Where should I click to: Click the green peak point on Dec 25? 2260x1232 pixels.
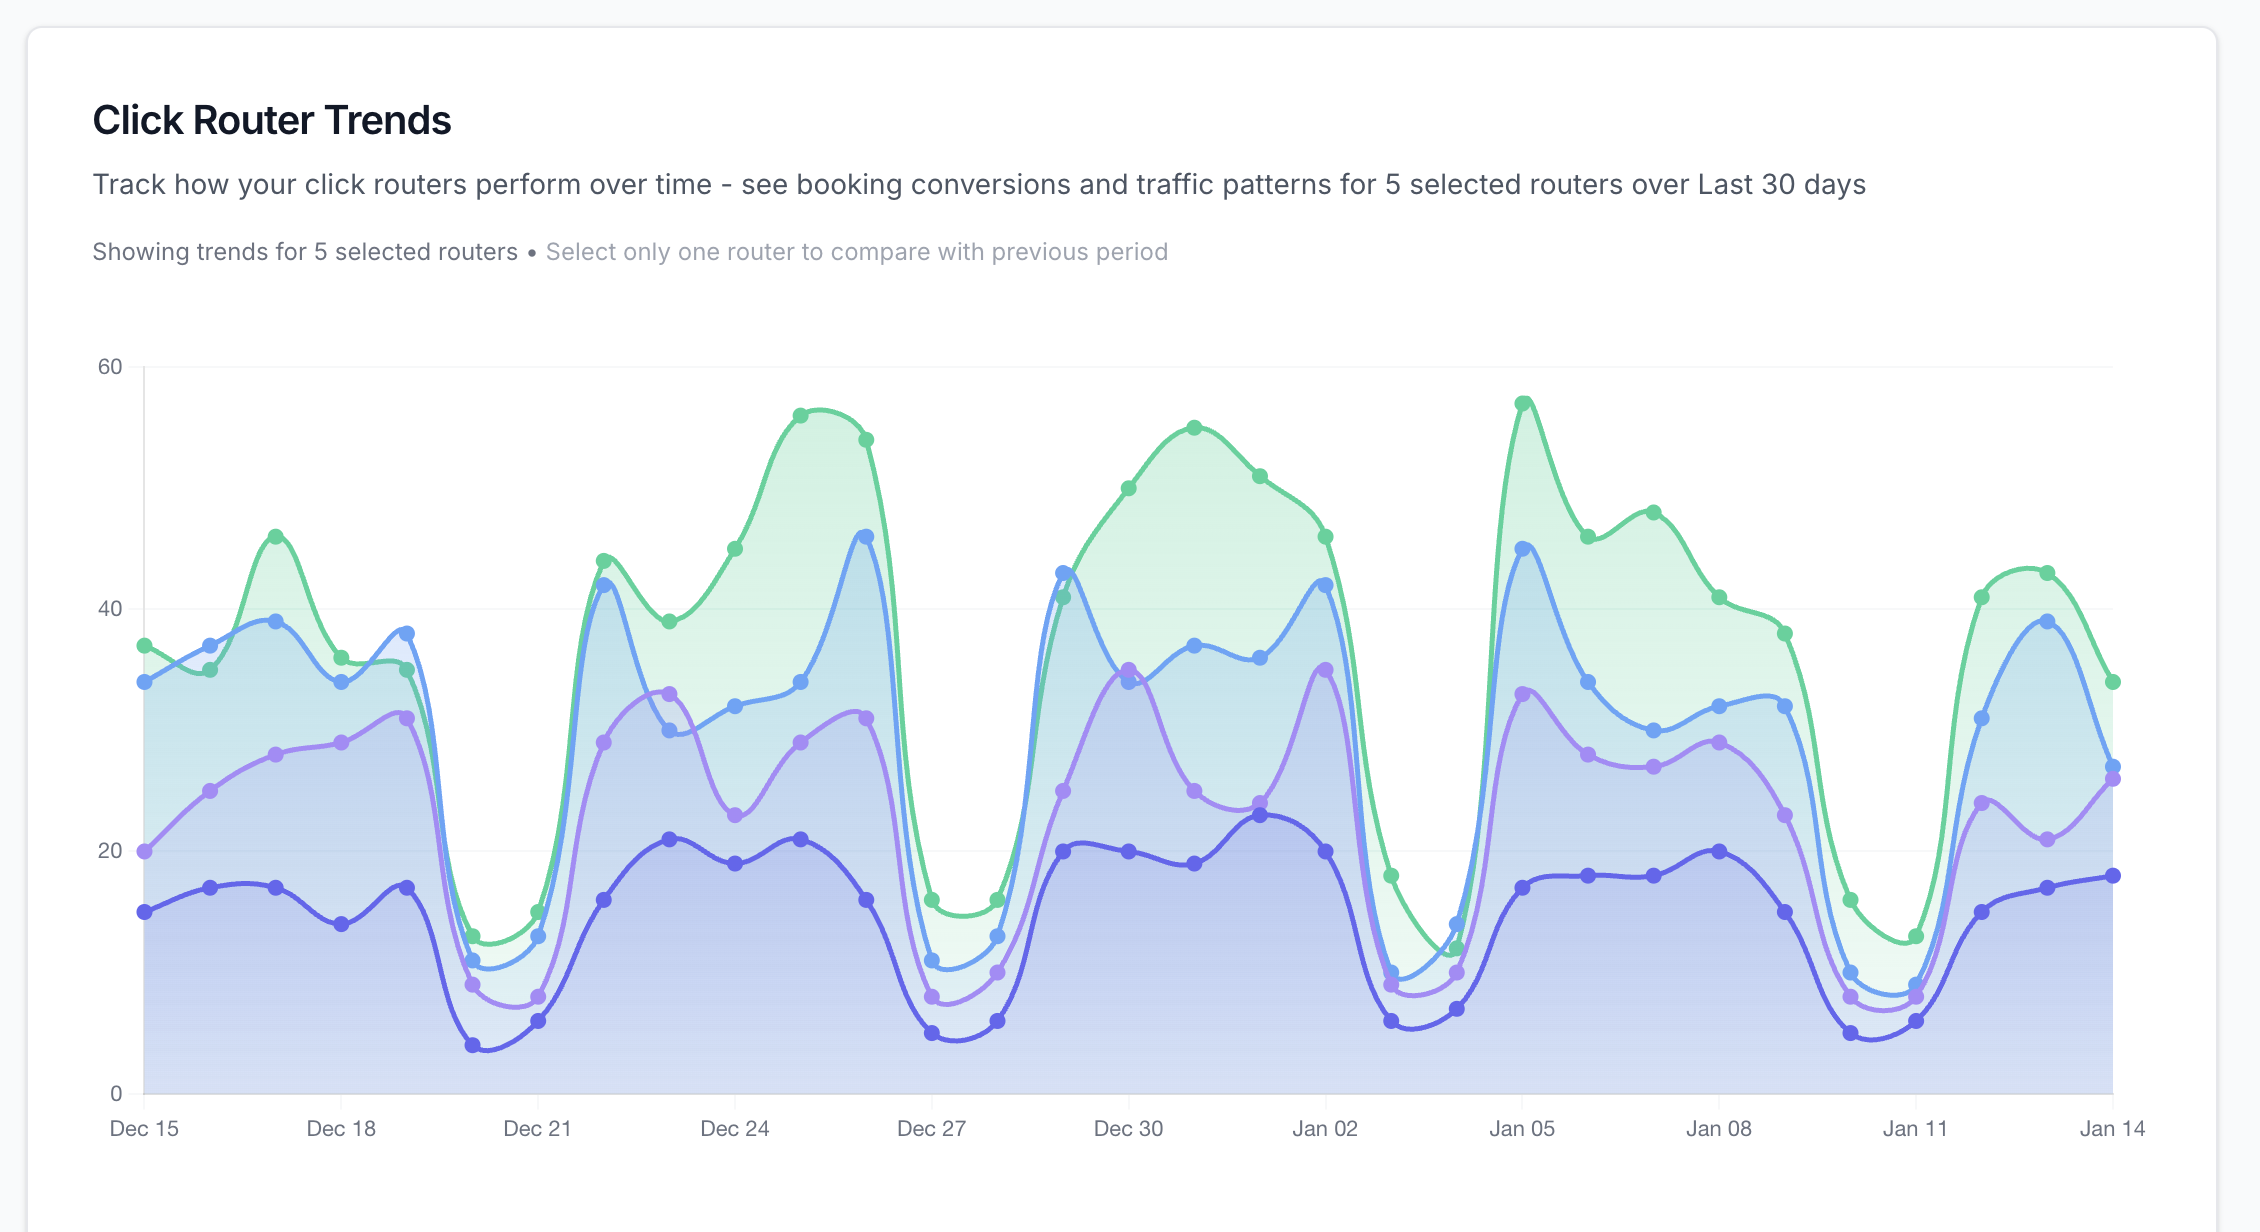pyautogui.click(x=800, y=416)
